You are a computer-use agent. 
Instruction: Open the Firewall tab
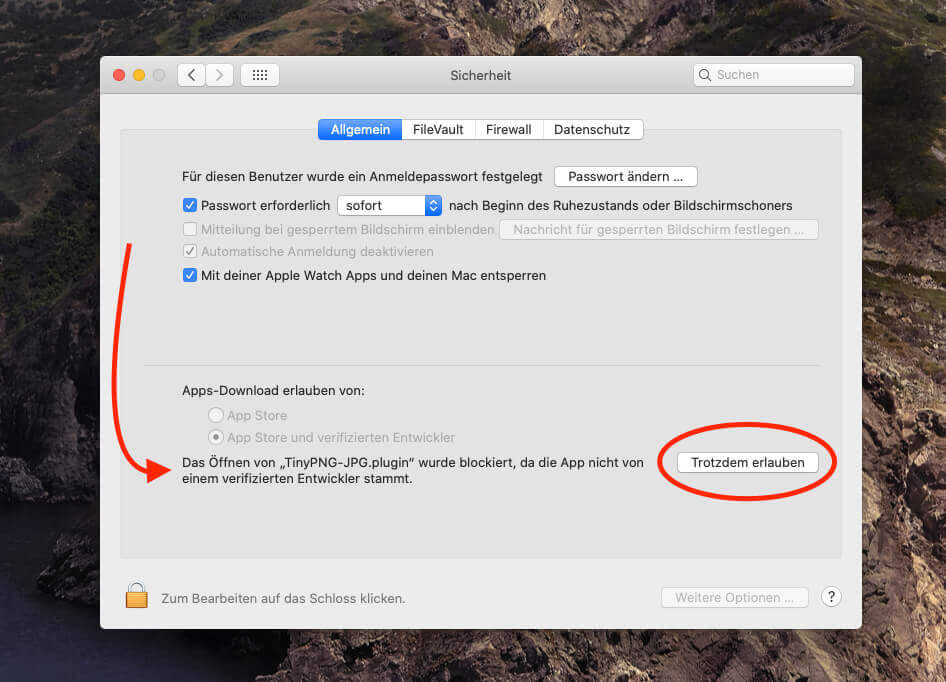click(508, 129)
